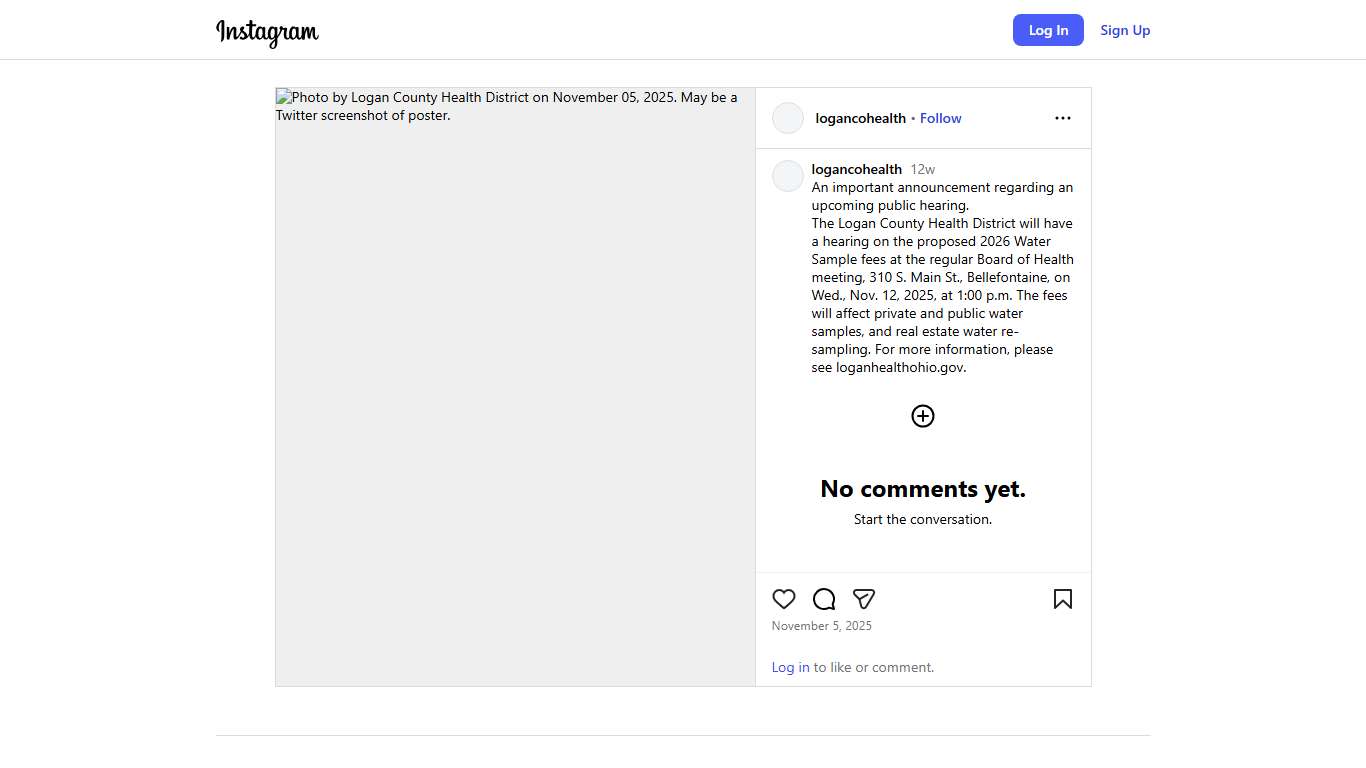This screenshot has width=1366, height=768.
Task: Click the profile avatar in post header
Action: coord(788,118)
